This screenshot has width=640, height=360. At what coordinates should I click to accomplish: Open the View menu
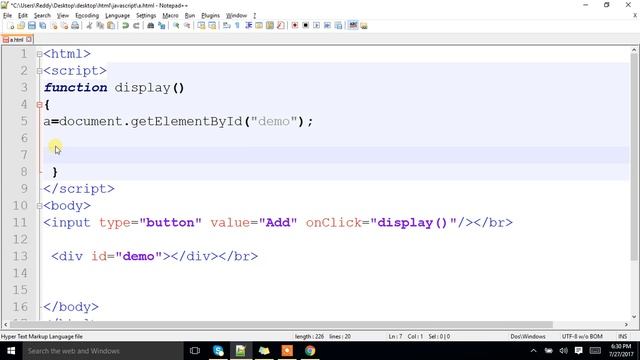pyautogui.click(x=62, y=16)
